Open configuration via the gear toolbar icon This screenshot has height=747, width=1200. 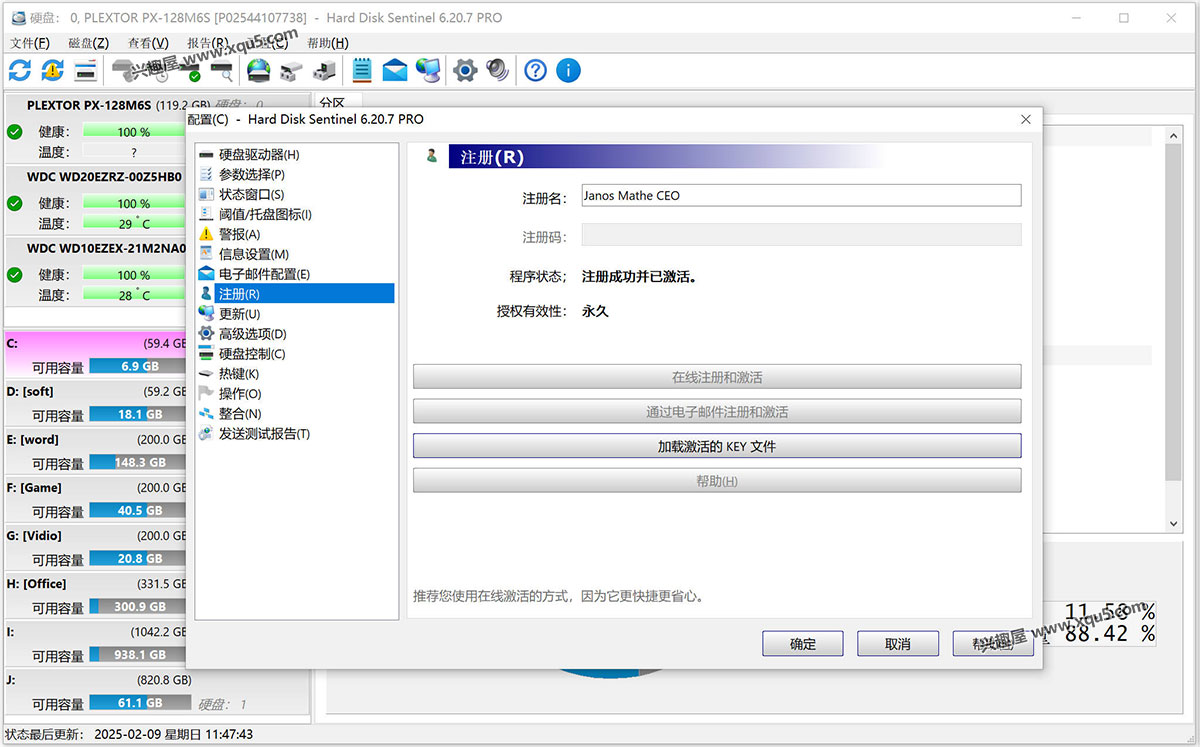click(465, 70)
